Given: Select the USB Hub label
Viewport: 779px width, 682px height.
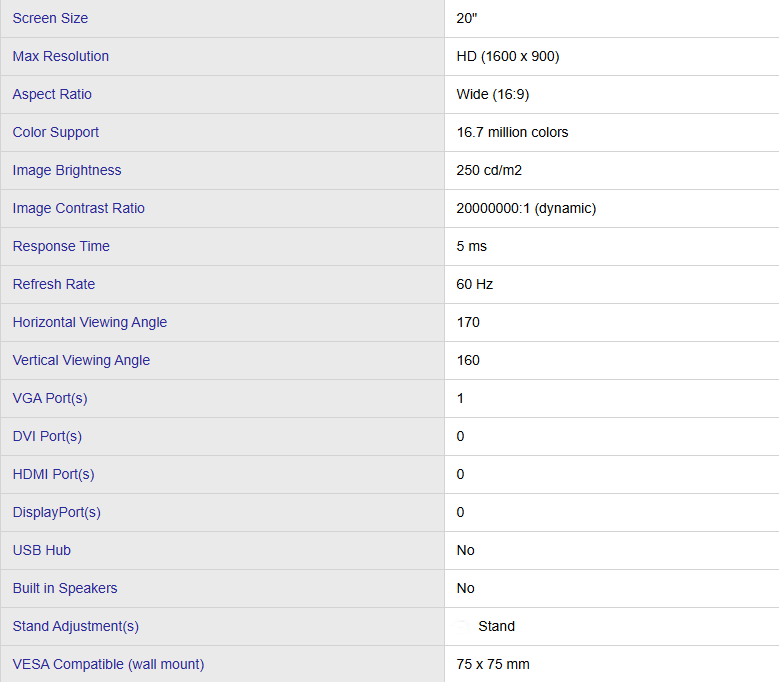Looking at the screenshot, I should point(41,550).
